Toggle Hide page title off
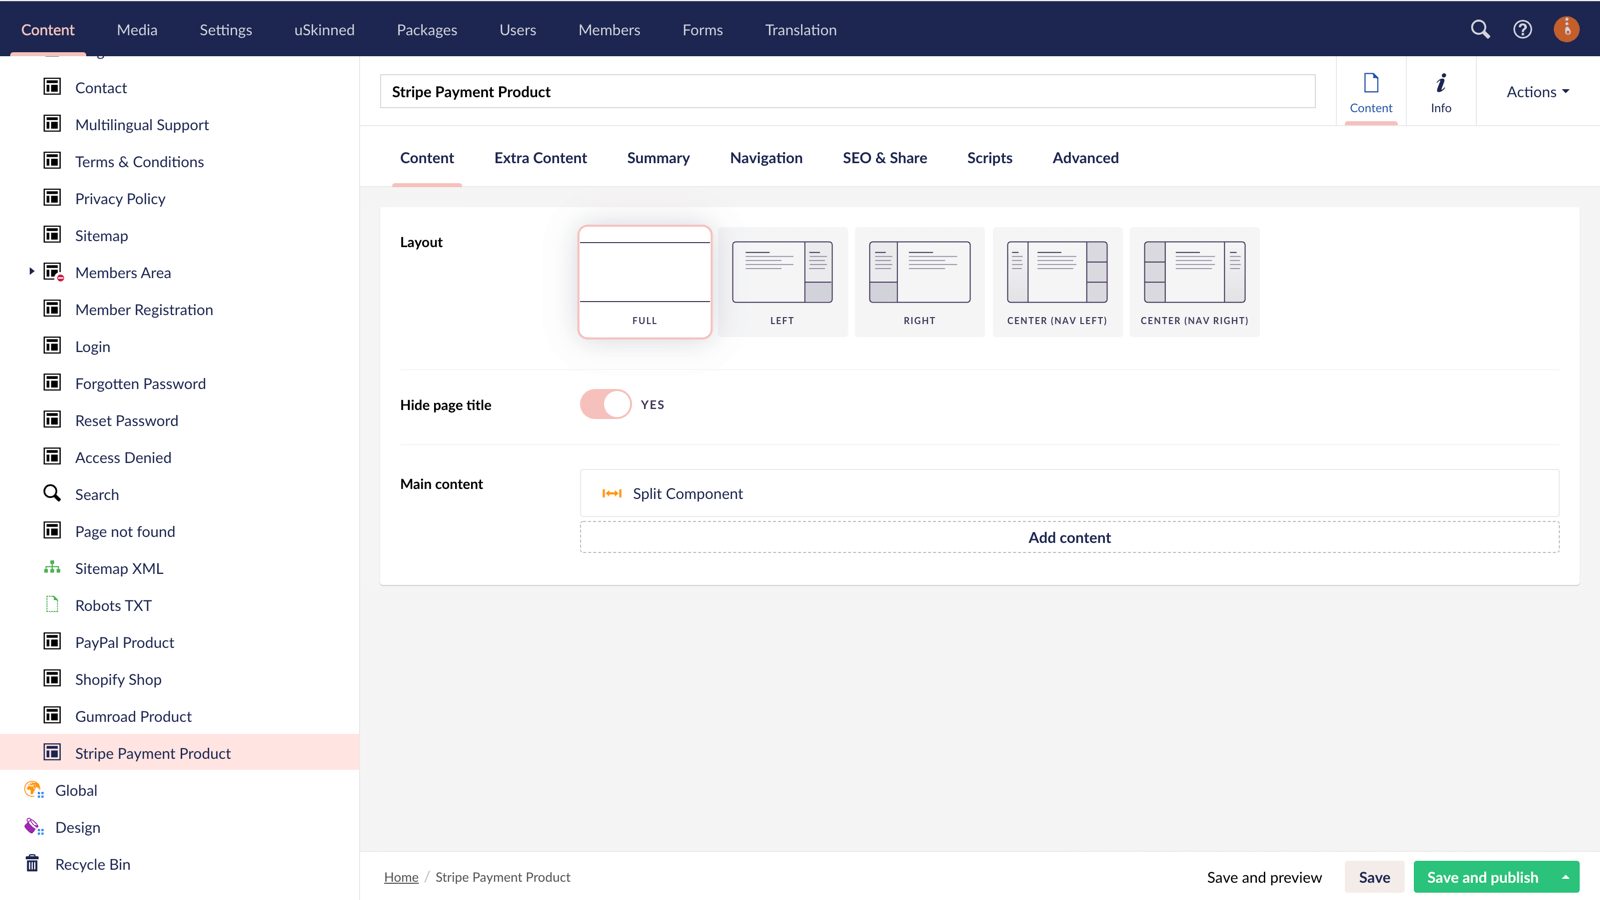Viewport: 1600px width, 900px height. point(604,404)
